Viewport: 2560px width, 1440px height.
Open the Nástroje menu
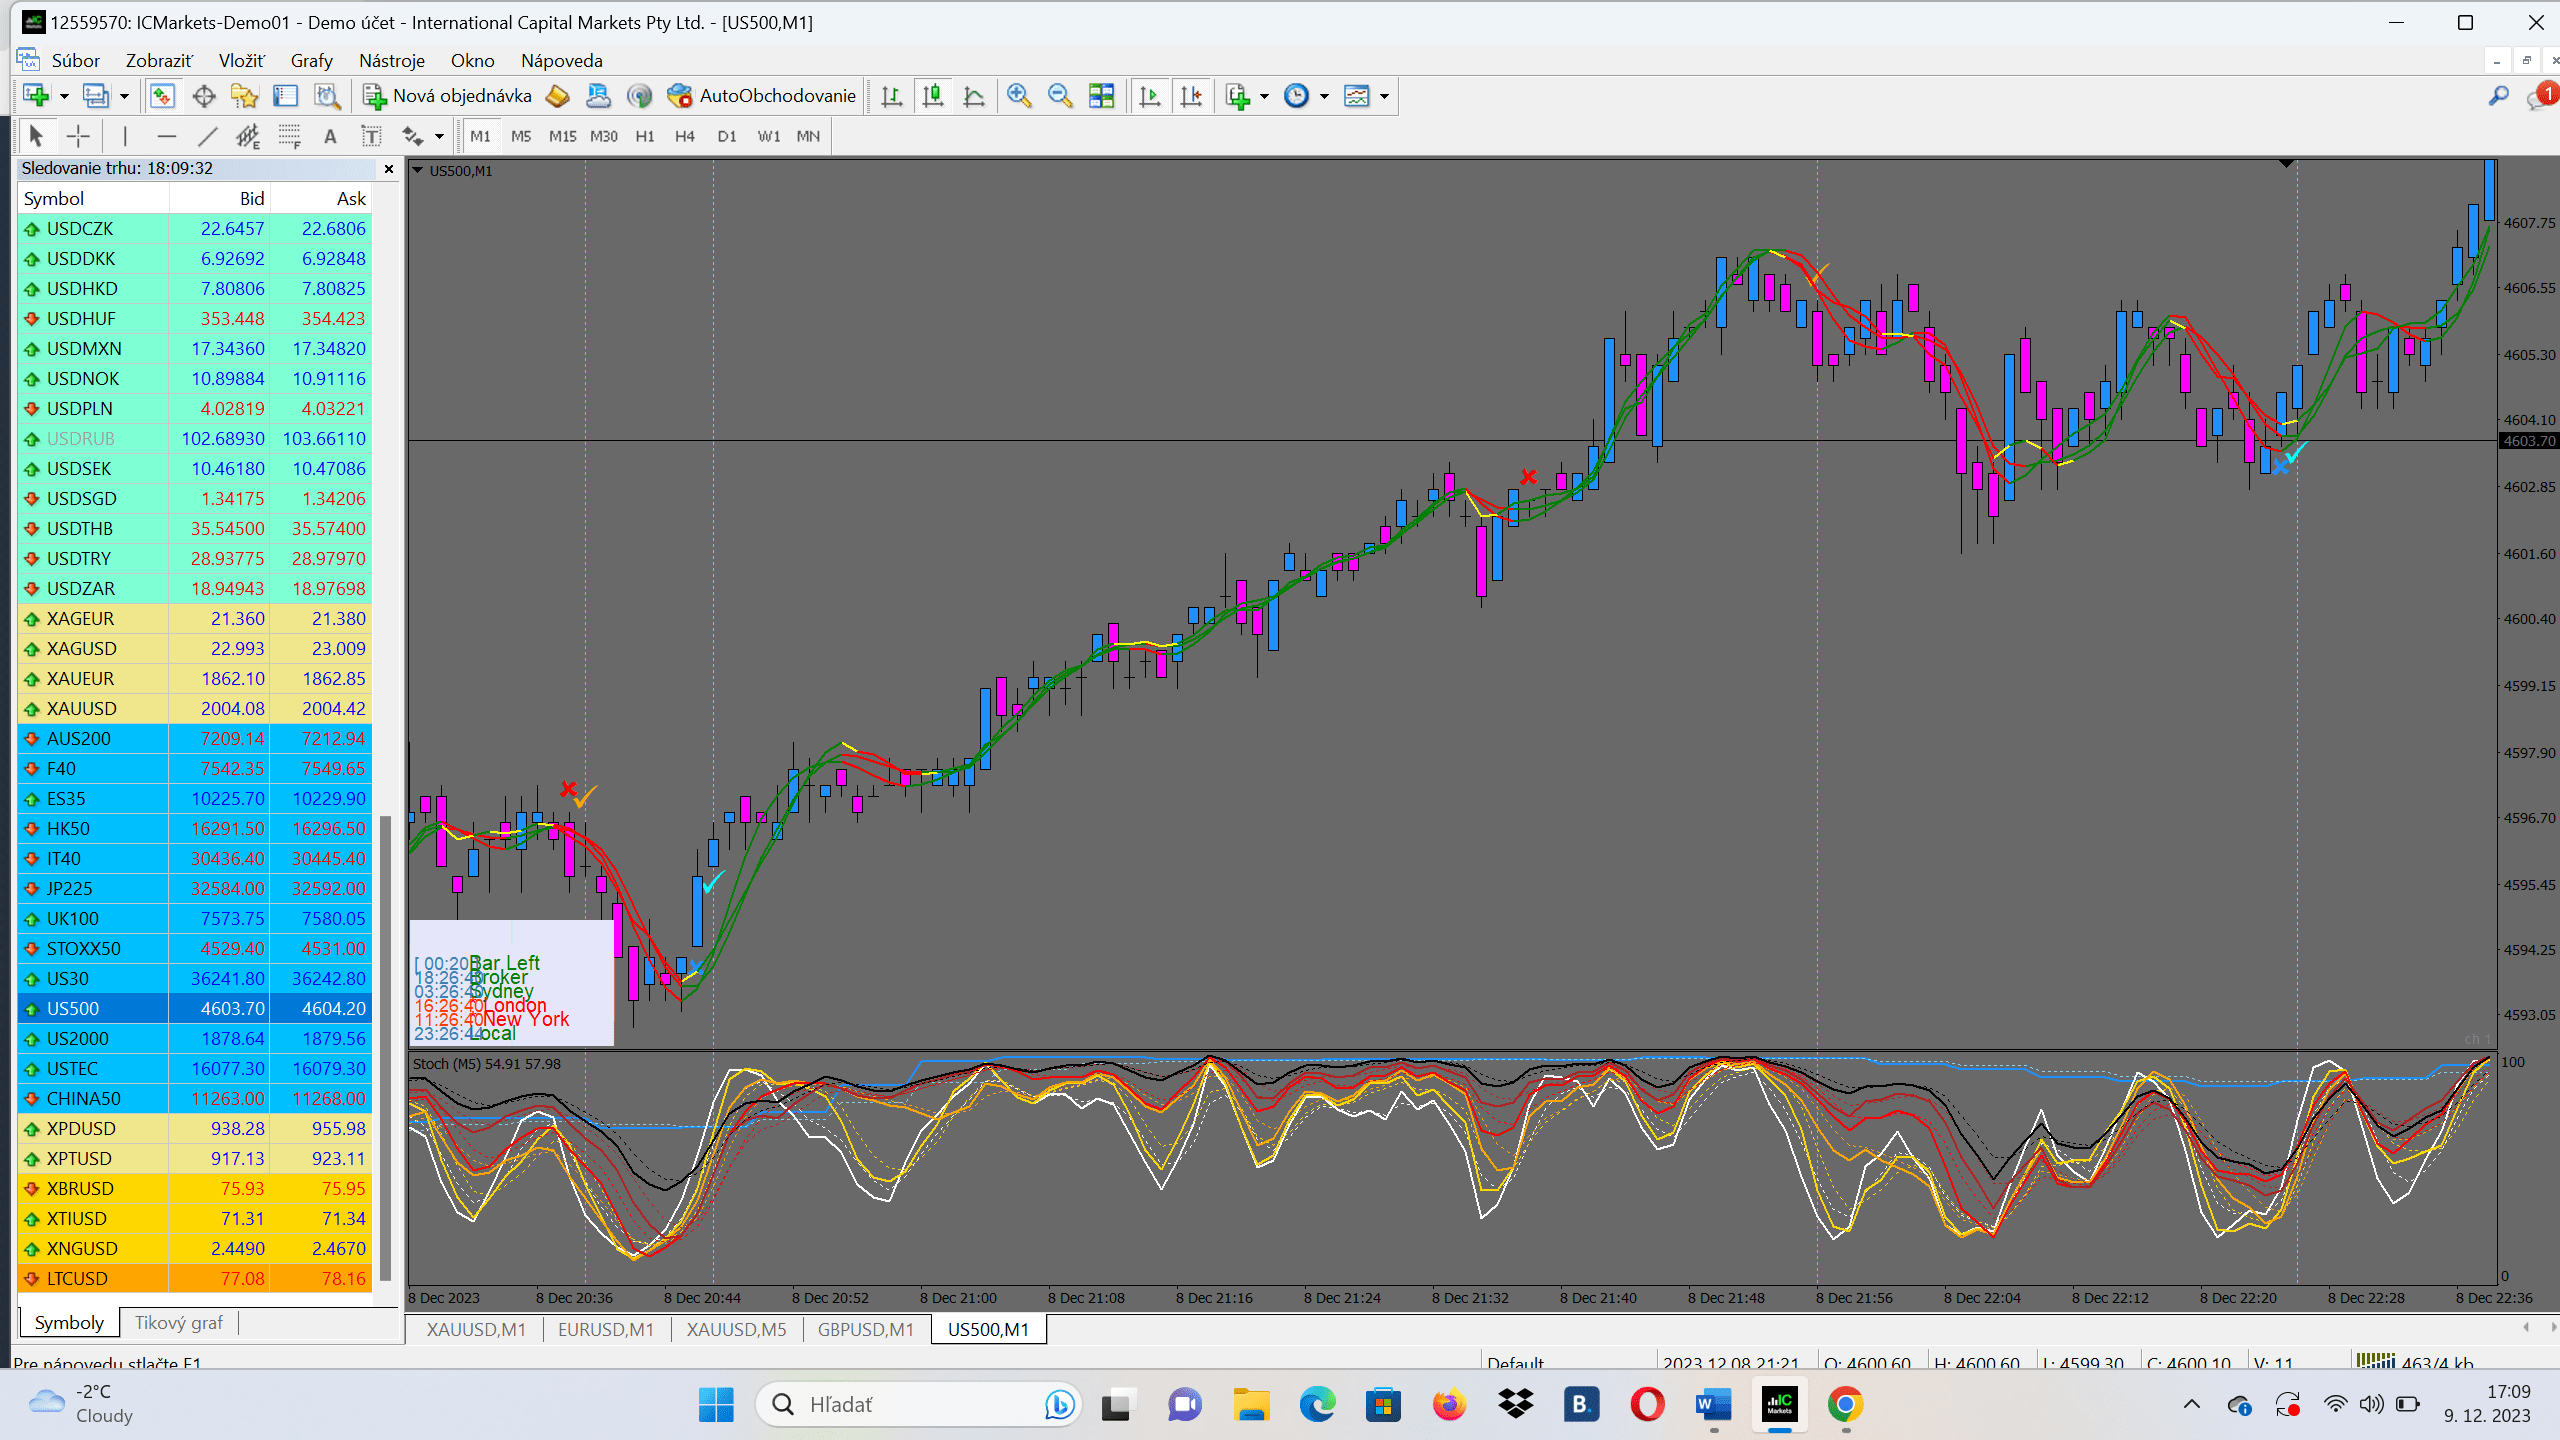coord(392,61)
